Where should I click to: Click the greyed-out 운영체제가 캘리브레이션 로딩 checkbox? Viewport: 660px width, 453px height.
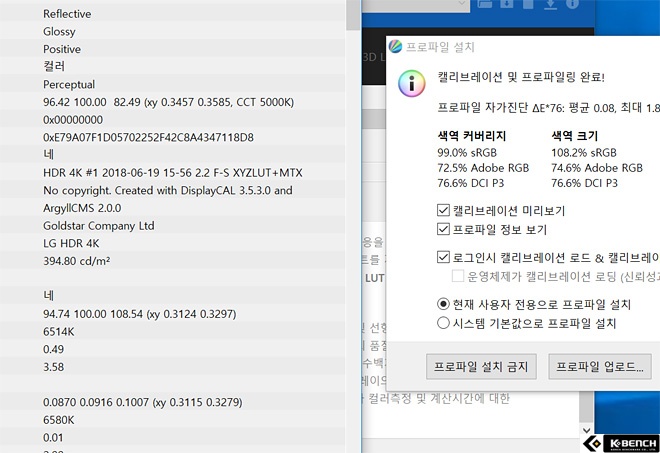[x=458, y=276]
